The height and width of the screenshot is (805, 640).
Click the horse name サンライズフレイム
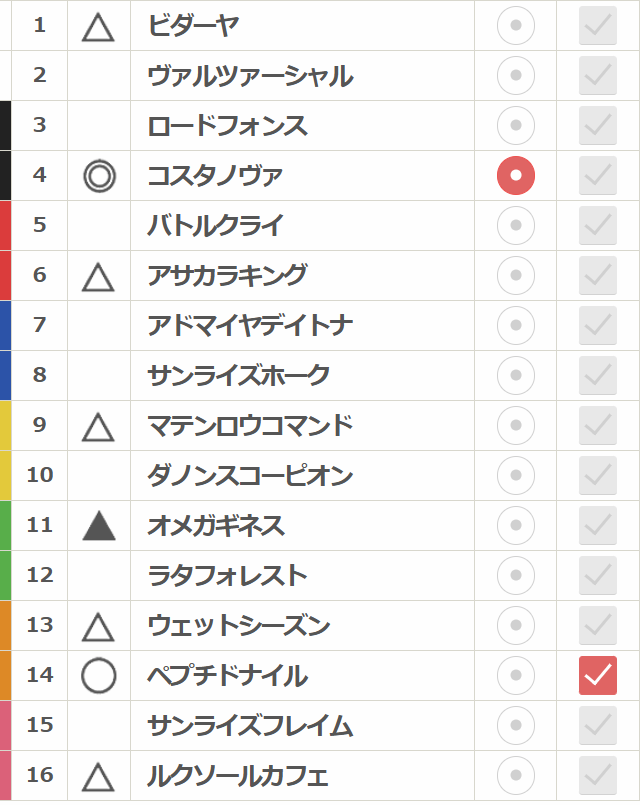[250, 726]
